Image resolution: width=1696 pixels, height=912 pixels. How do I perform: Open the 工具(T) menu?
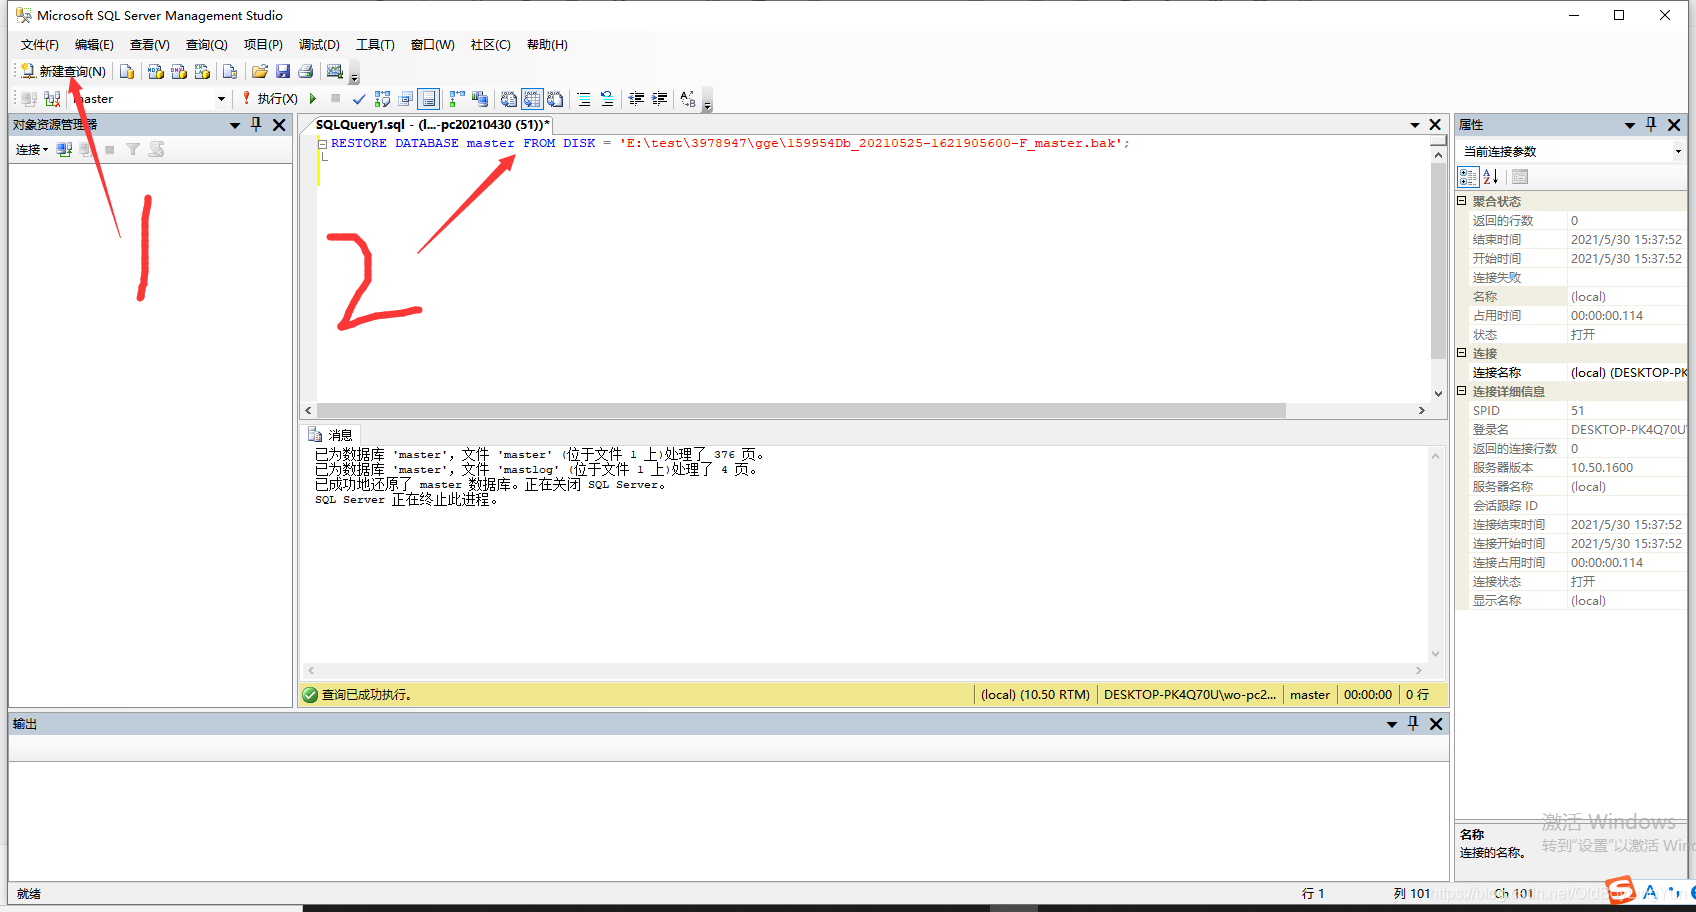(375, 44)
